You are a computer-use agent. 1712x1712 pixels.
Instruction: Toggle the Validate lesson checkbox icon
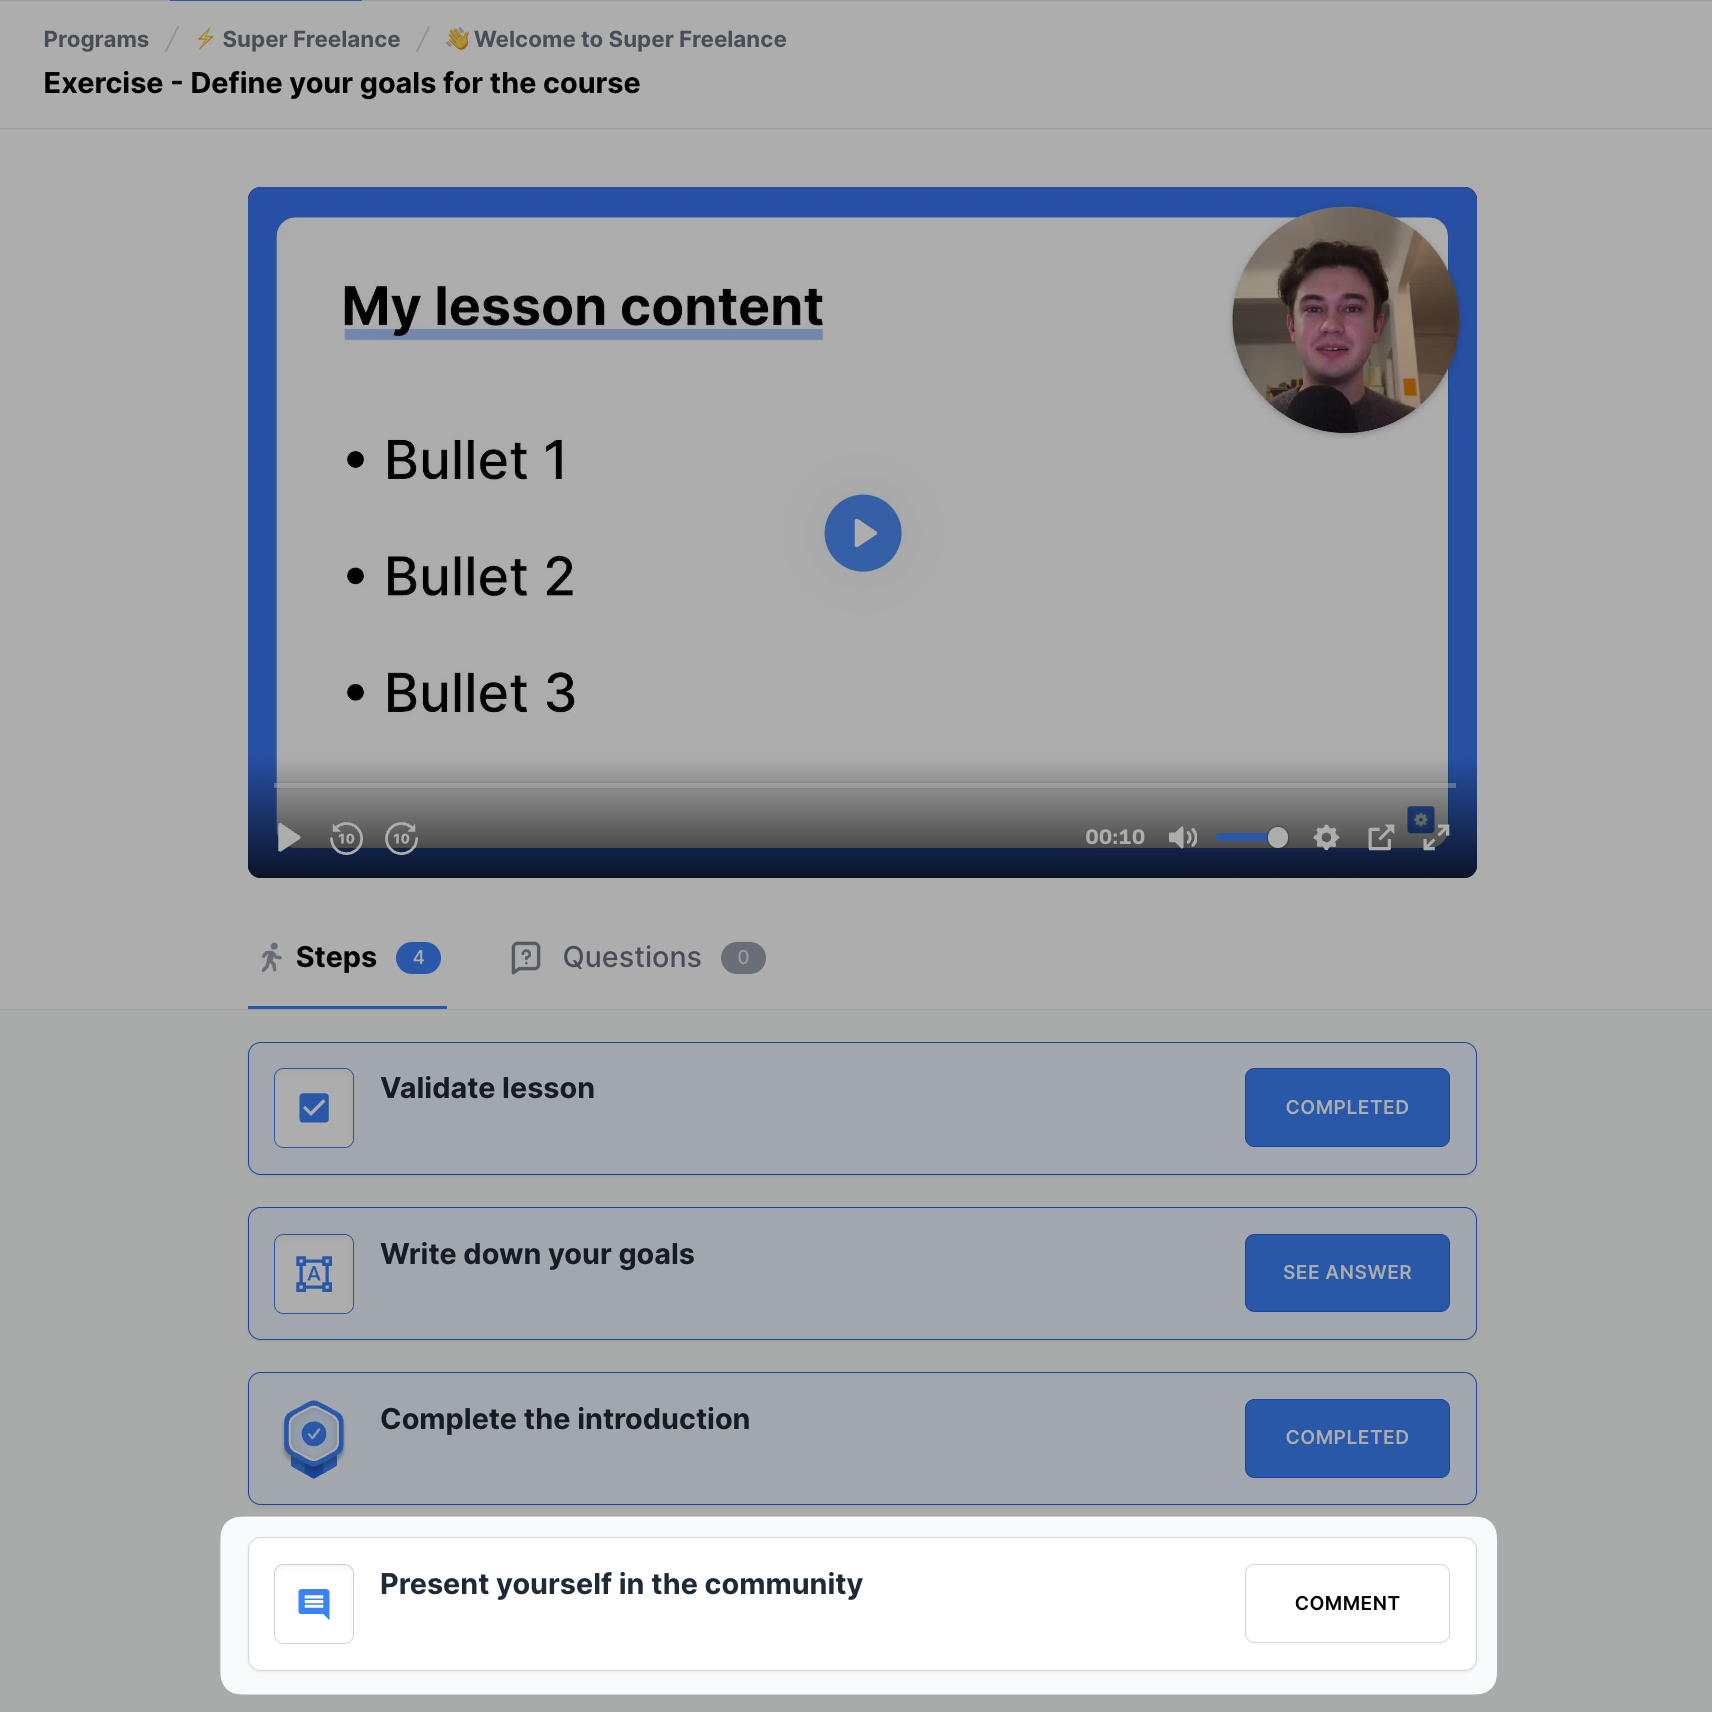pyautogui.click(x=314, y=1108)
